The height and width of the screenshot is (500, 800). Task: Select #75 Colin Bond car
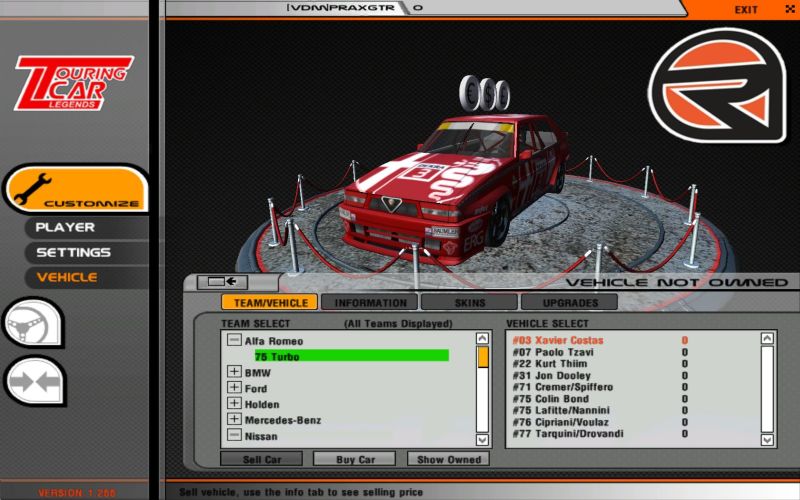[x=601, y=399]
